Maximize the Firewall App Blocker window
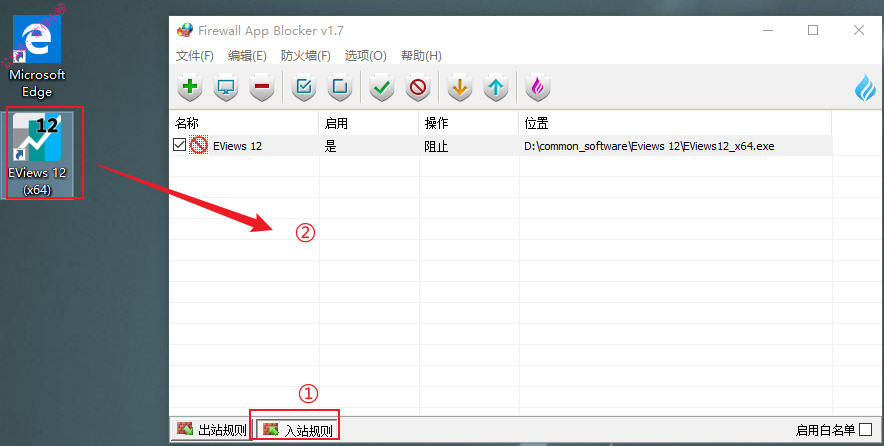This screenshot has width=884, height=446. pyautogui.click(x=813, y=30)
